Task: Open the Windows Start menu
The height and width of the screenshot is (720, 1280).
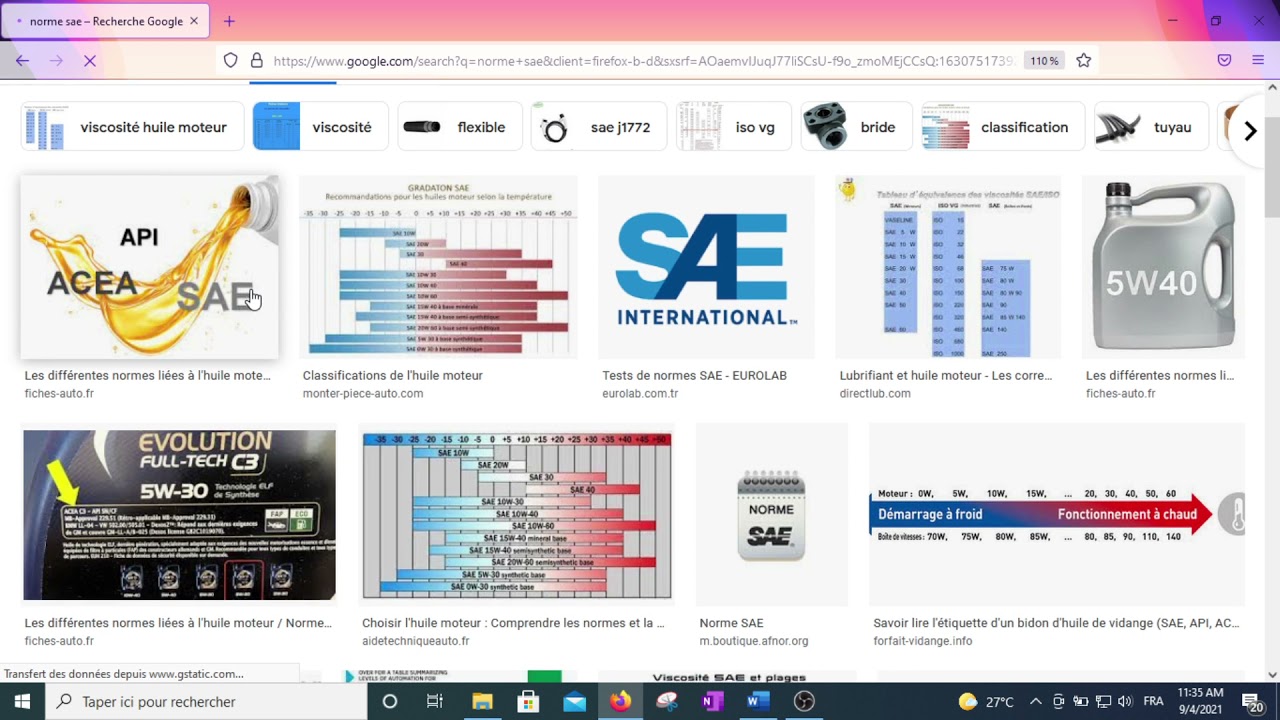Action: (22, 701)
